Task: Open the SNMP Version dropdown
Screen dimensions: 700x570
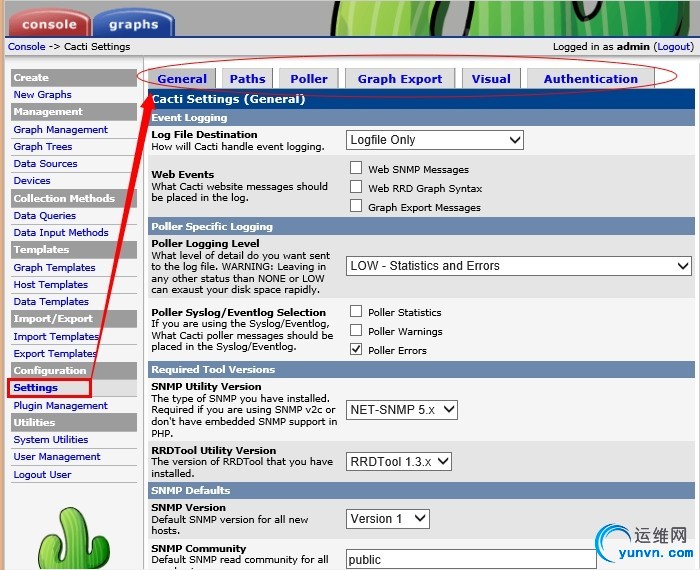Action: pos(388,519)
